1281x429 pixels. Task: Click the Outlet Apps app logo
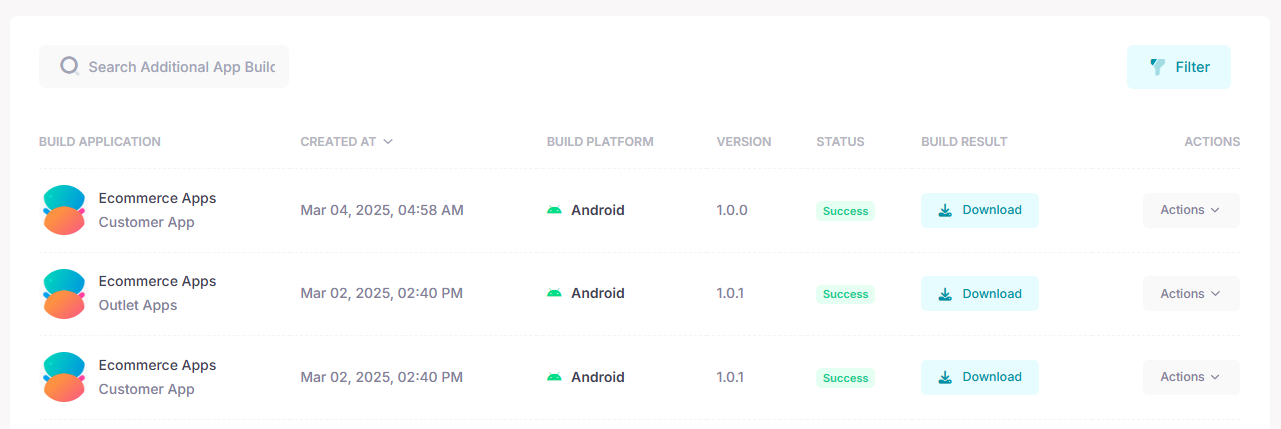pyautogui.click(x=64, y=294)
